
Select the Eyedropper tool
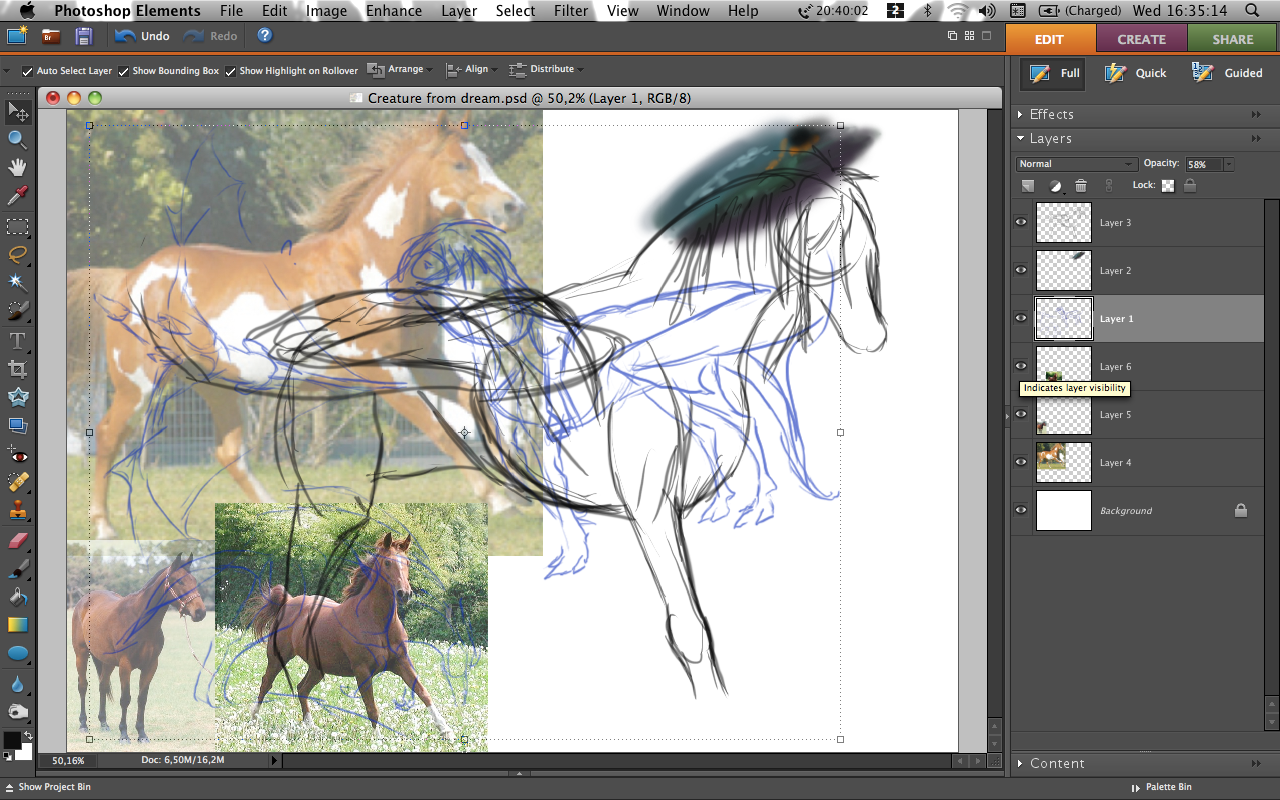click(17, 195)
